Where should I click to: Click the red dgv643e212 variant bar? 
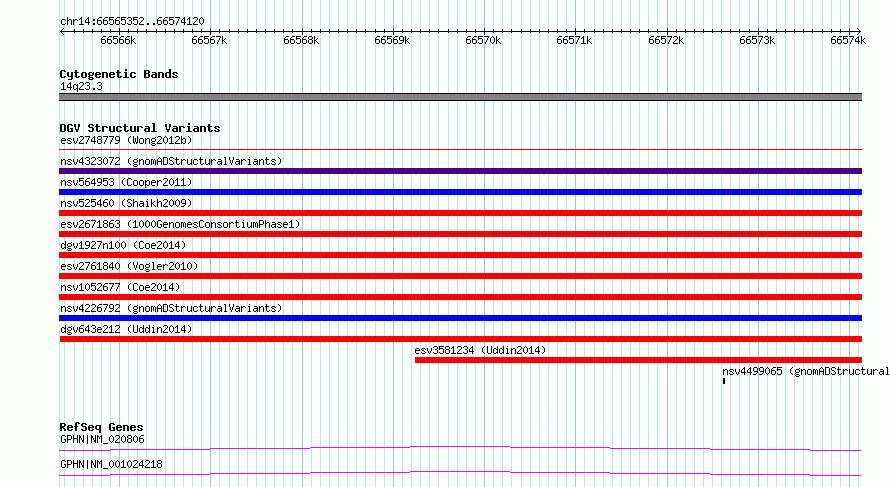(460, 339)
